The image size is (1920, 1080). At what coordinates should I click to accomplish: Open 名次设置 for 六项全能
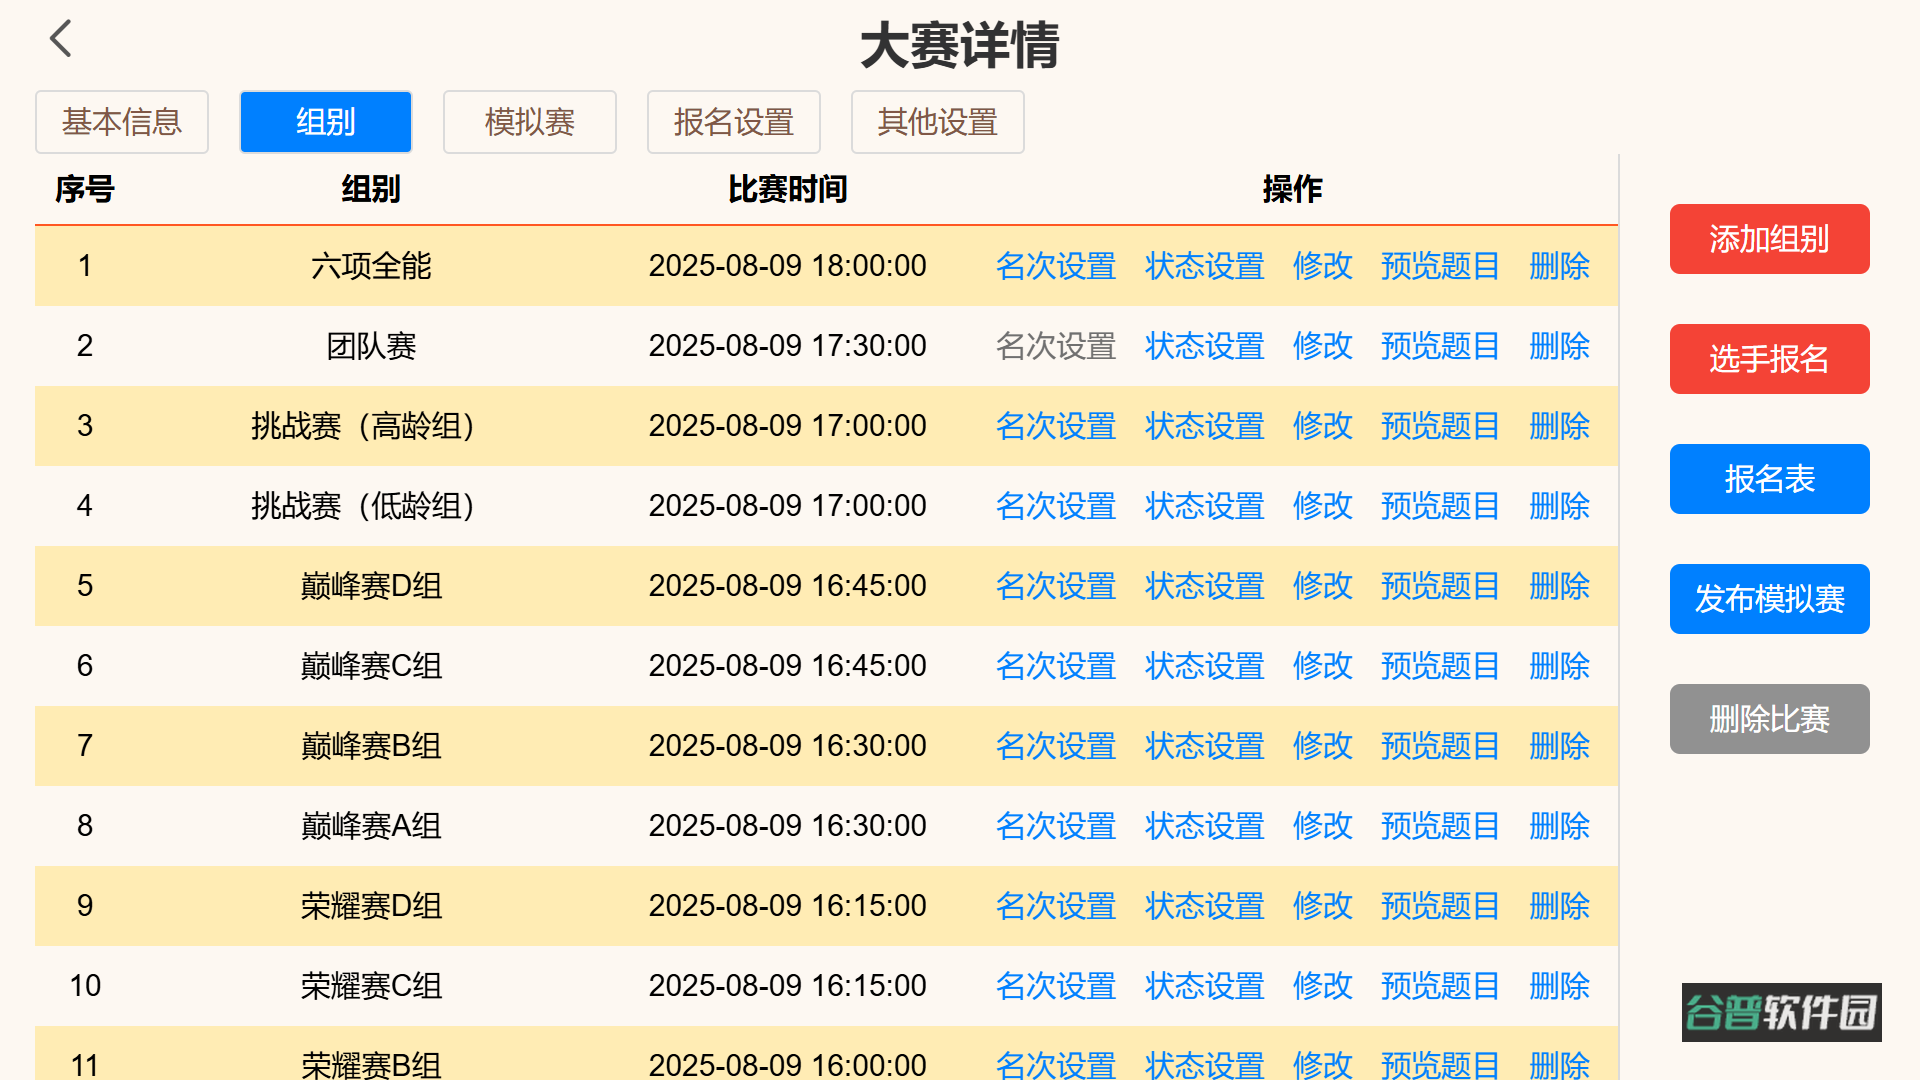tap(1056, 266)
